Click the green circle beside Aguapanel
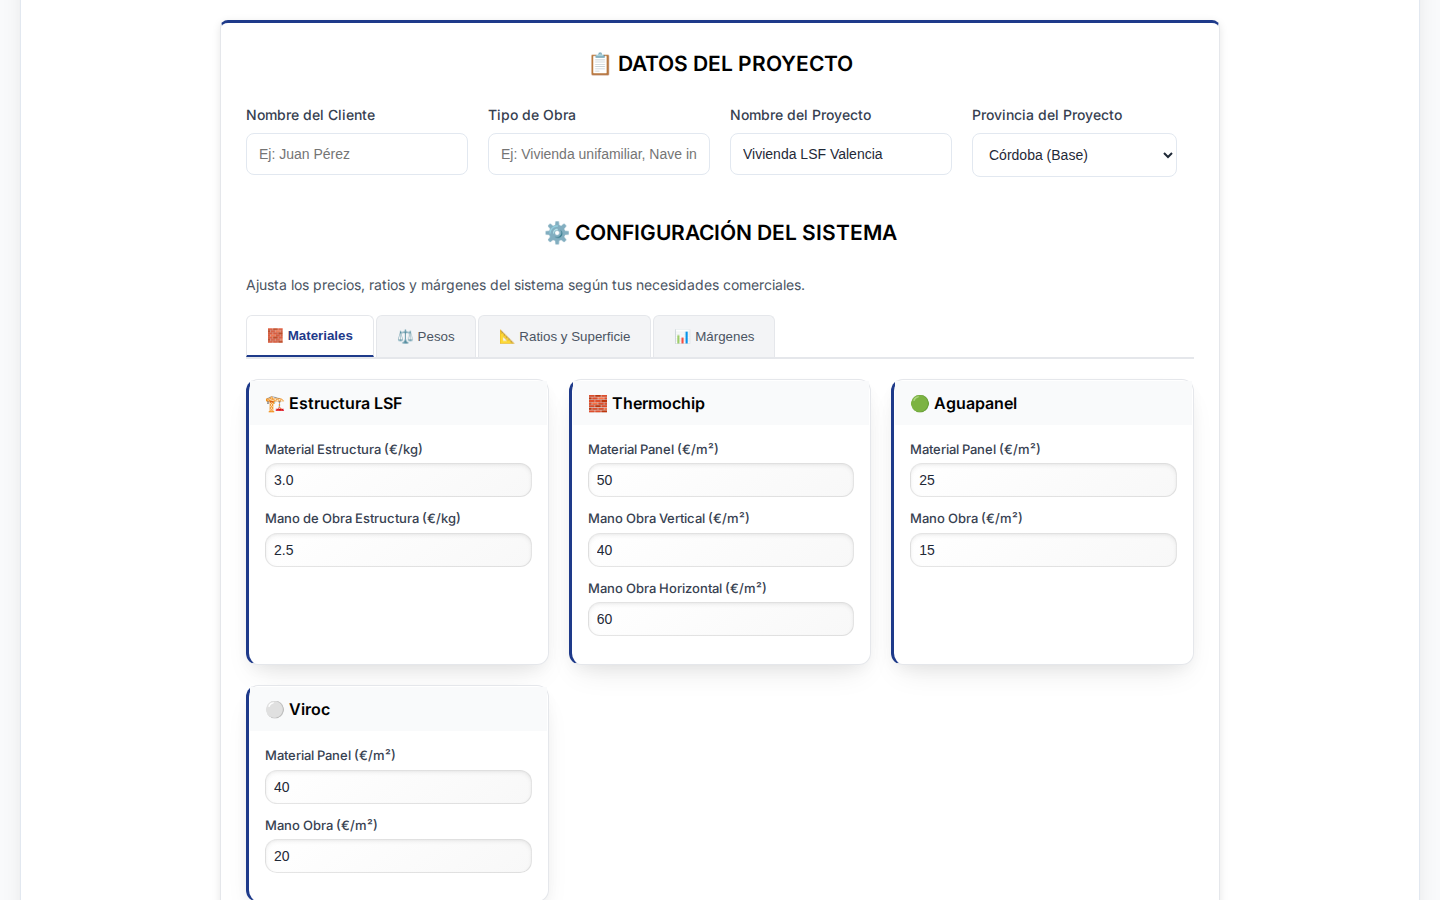 pyautogui.click(x=920, y=403)
